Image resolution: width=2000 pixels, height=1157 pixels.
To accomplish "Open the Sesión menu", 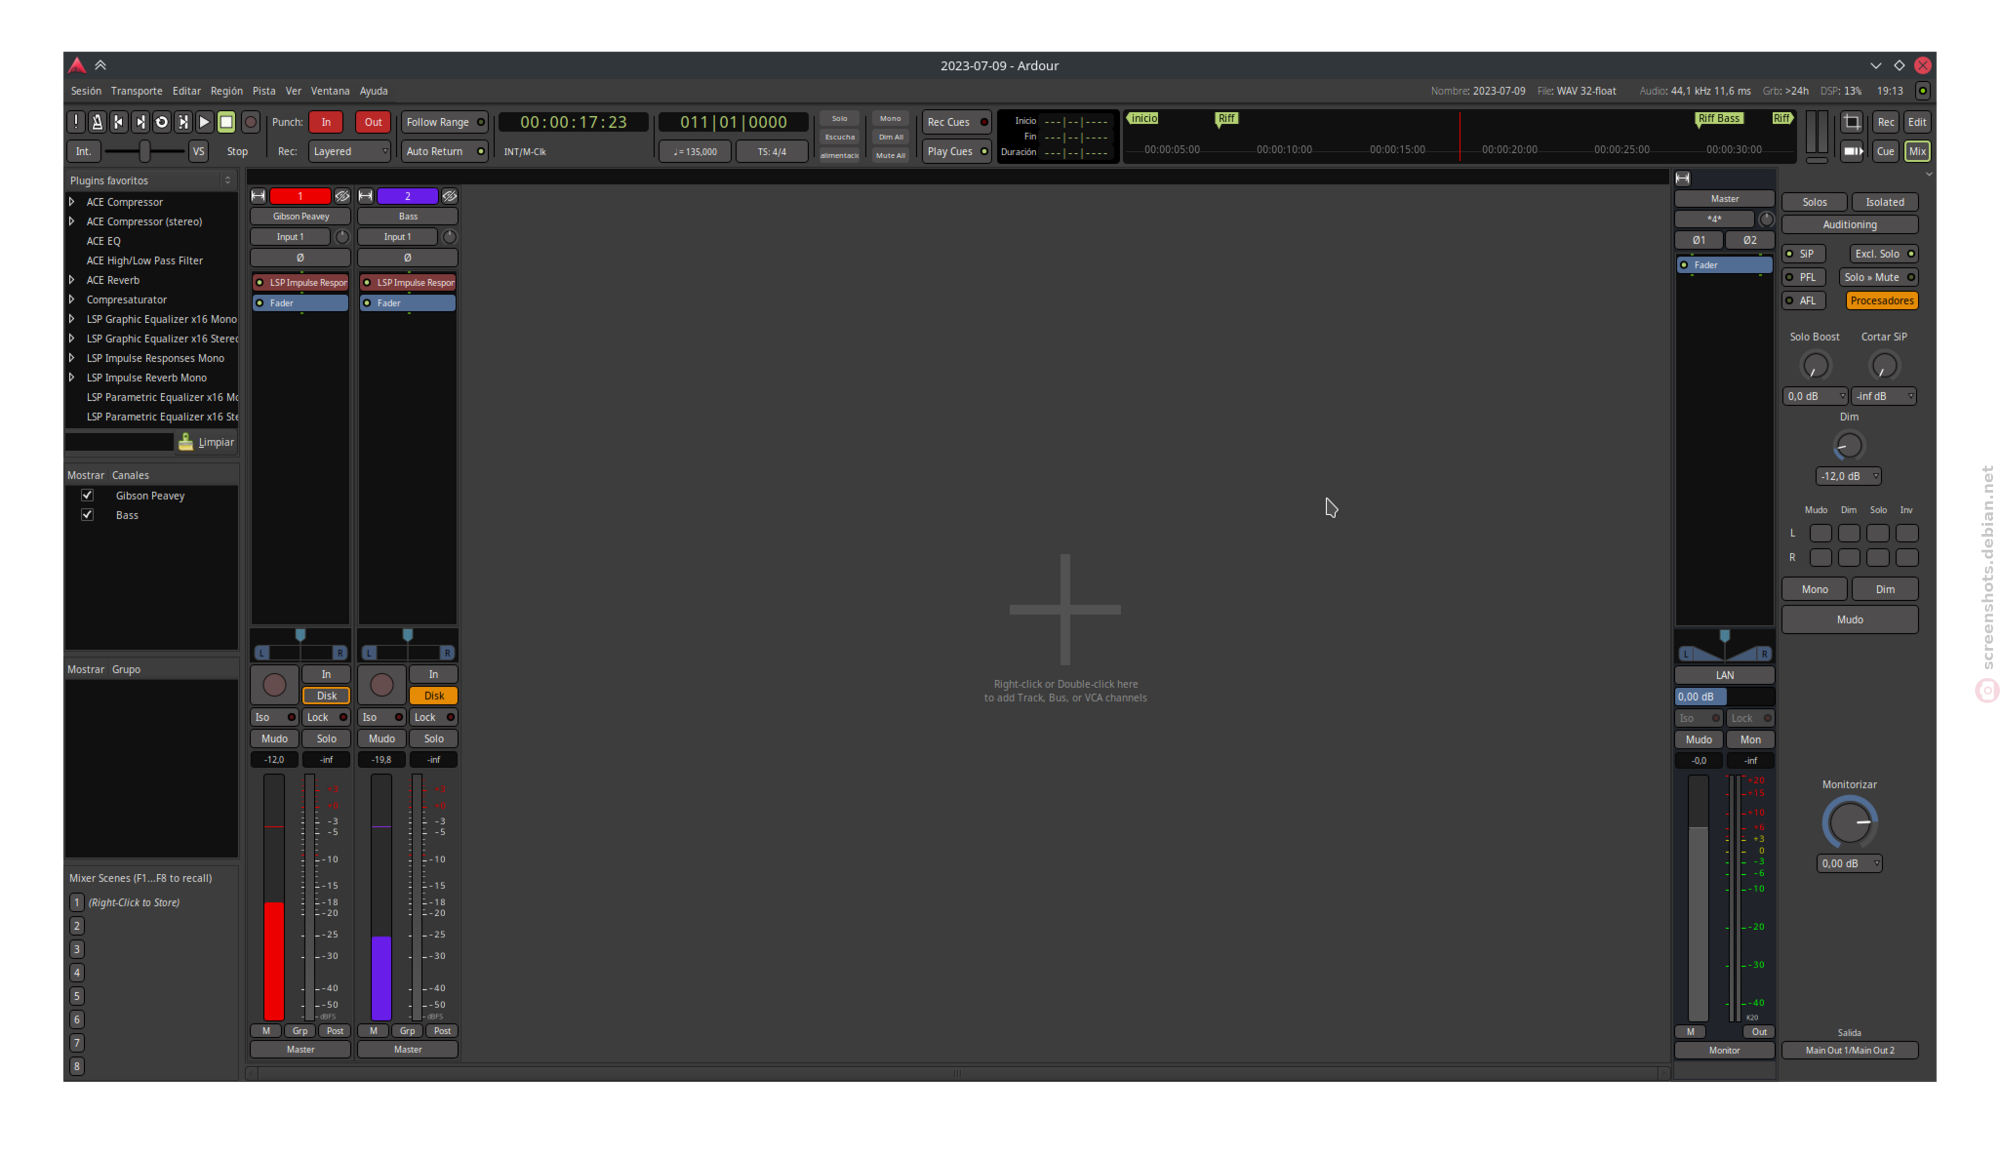I will (x=86, y=91).
